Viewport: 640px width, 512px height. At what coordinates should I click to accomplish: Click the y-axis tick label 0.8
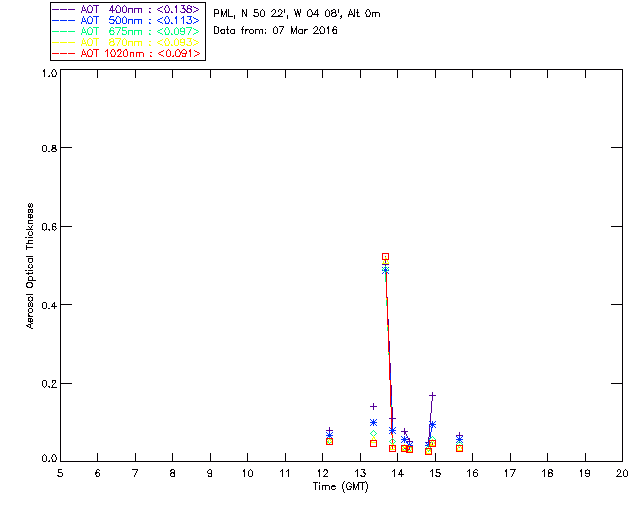[49, 148]
